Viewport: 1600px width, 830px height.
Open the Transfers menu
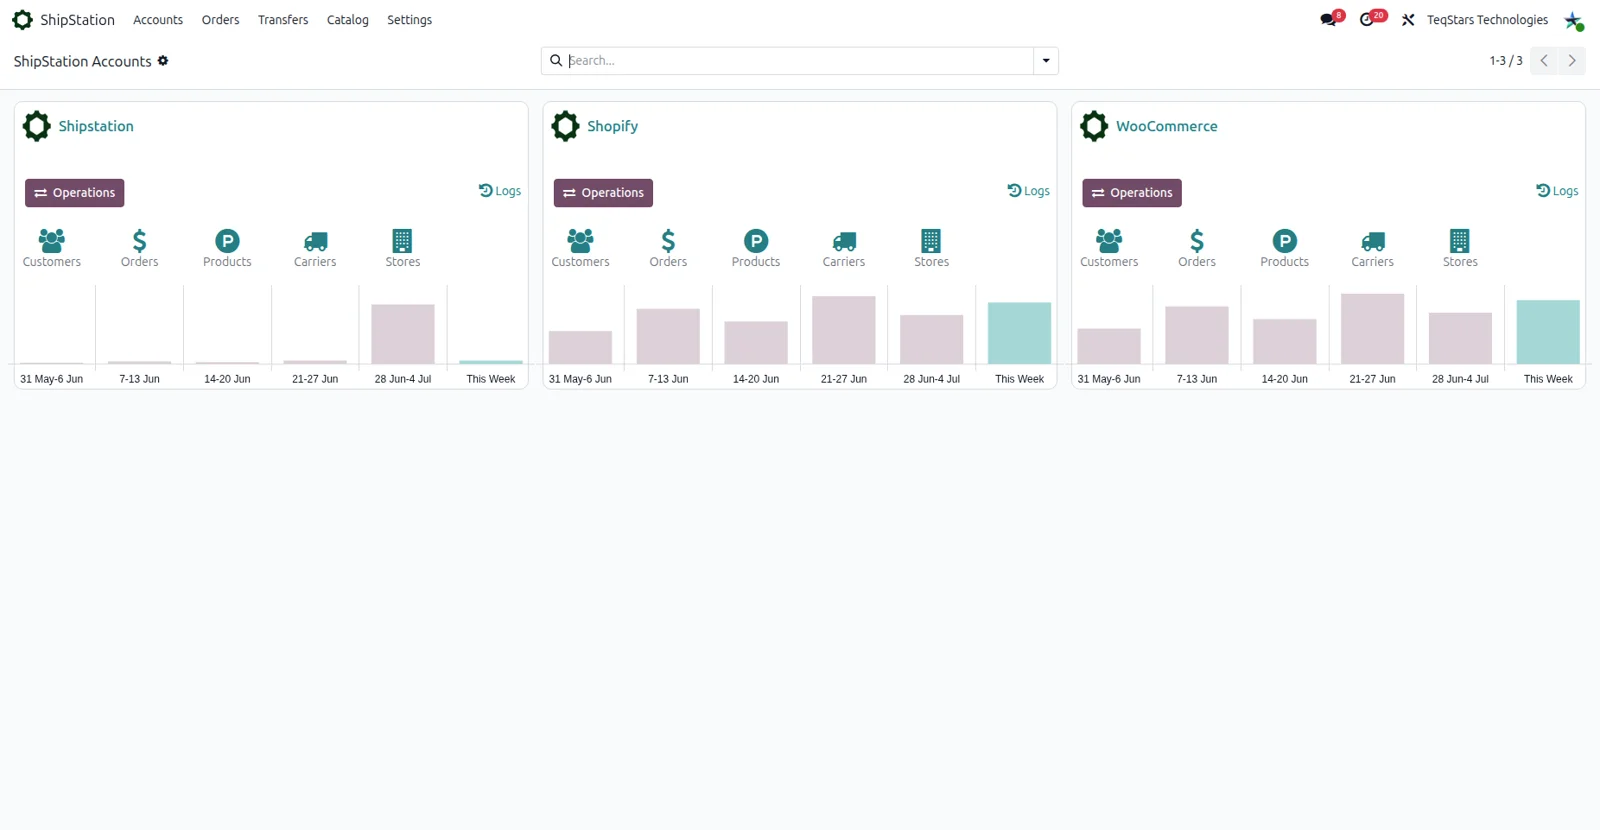[x=283, y=20]
